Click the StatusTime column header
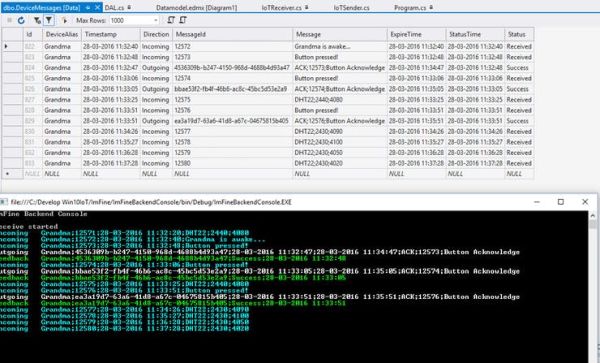600x363 pixels. pos(475,34)
